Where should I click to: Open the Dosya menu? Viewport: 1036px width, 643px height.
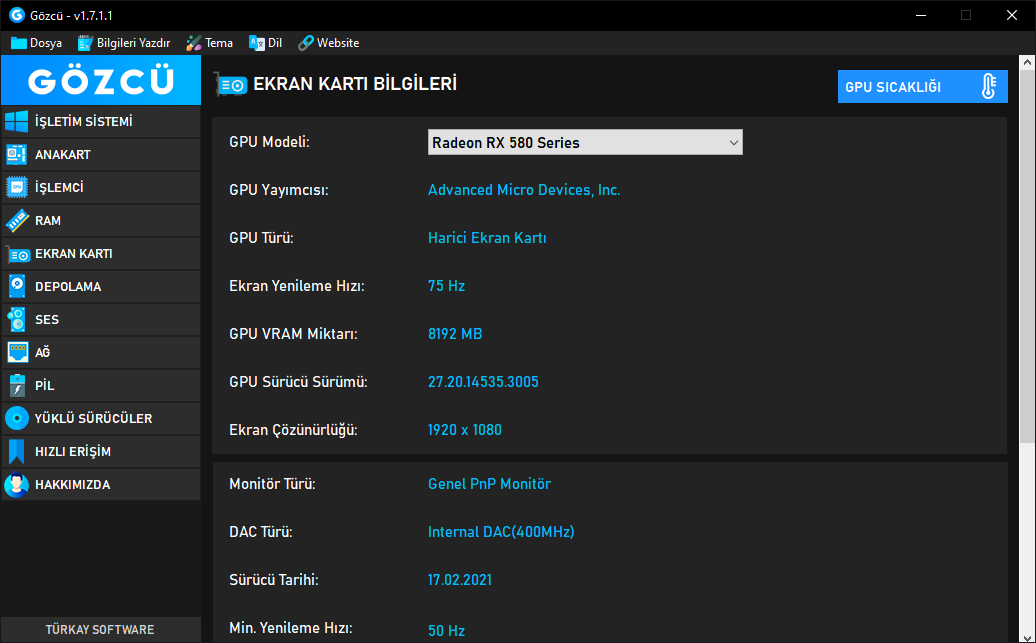point(37,43)
